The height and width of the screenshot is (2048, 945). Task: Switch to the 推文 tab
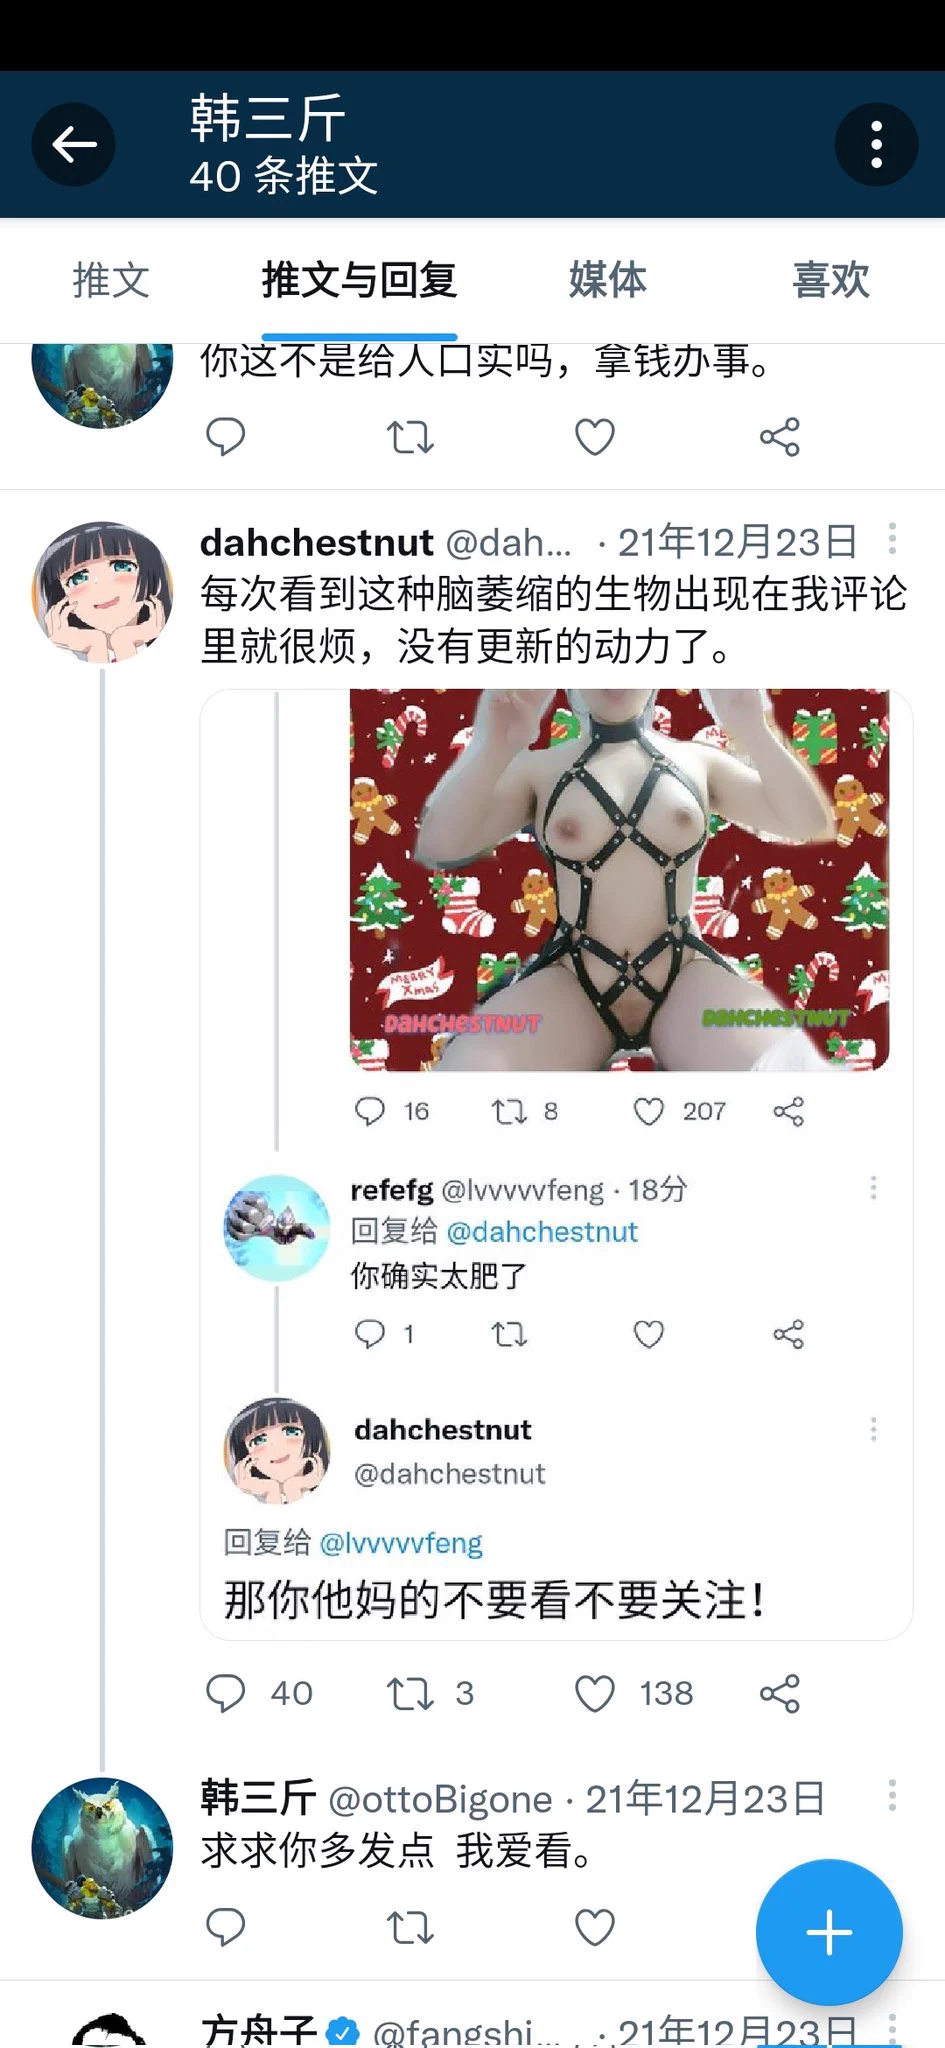click(x=111, y=280)
